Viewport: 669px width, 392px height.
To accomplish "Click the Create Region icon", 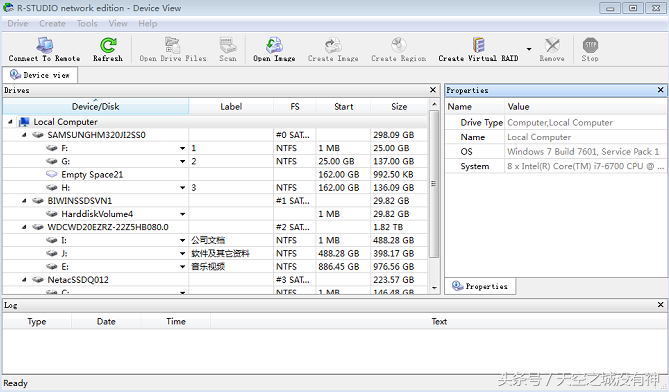I will point(398,45).
